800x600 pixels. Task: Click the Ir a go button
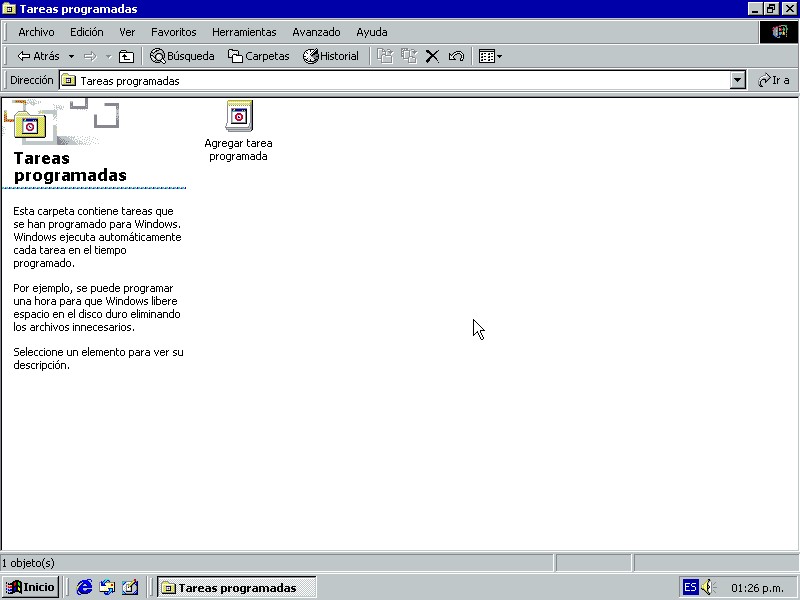[773, 81]
